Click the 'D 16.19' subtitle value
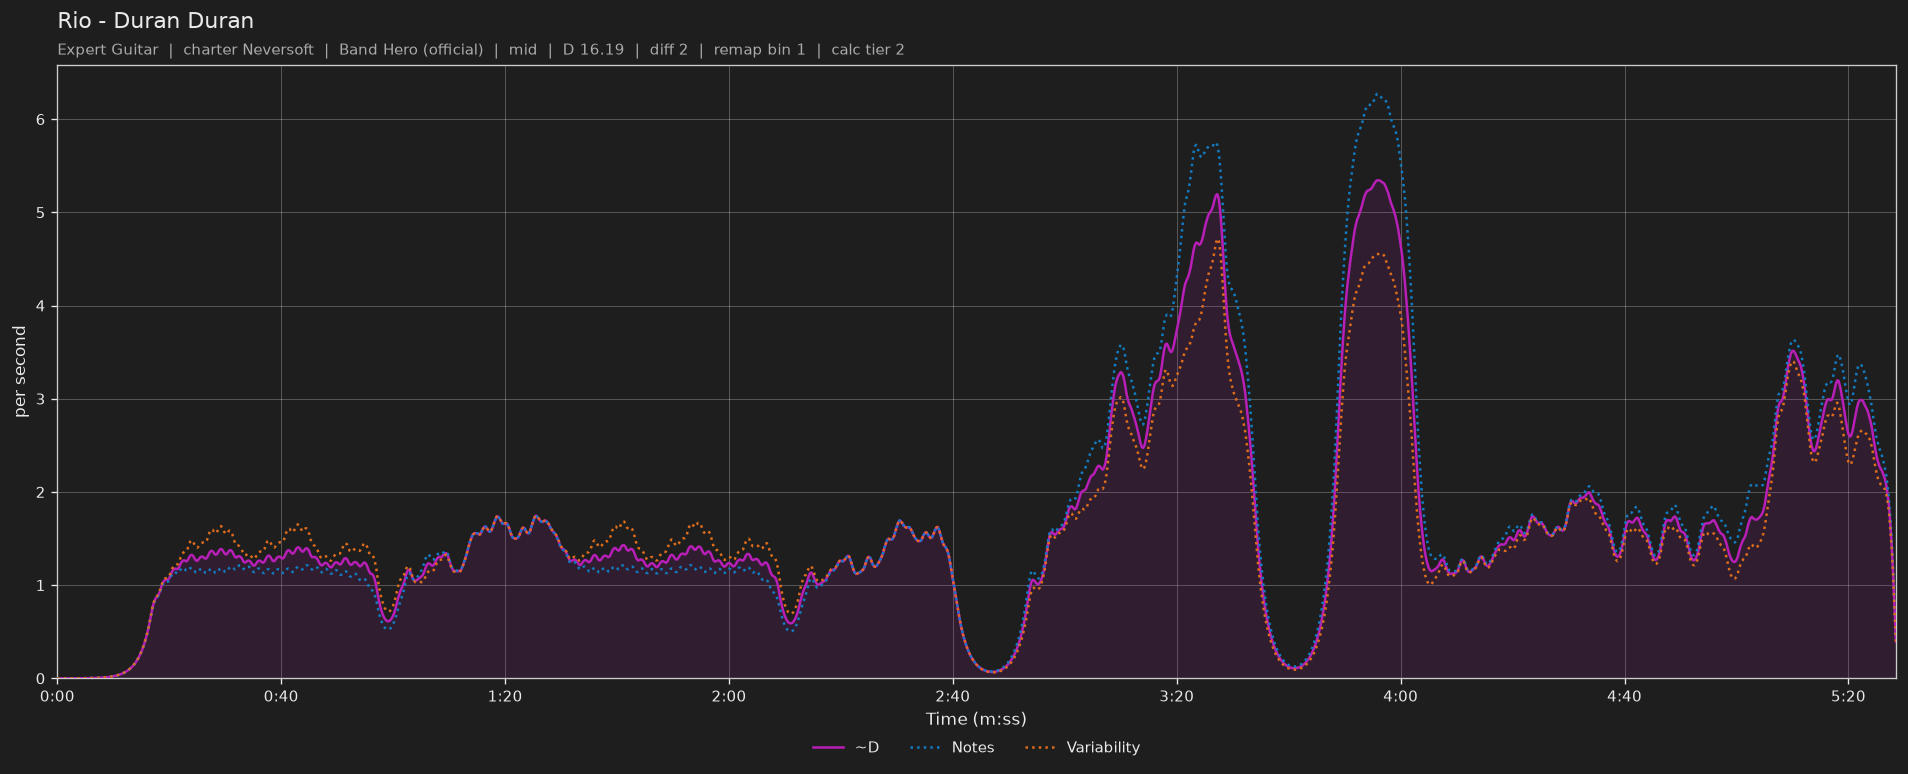This screenshot has height=774, width=1908. [593, 50]
